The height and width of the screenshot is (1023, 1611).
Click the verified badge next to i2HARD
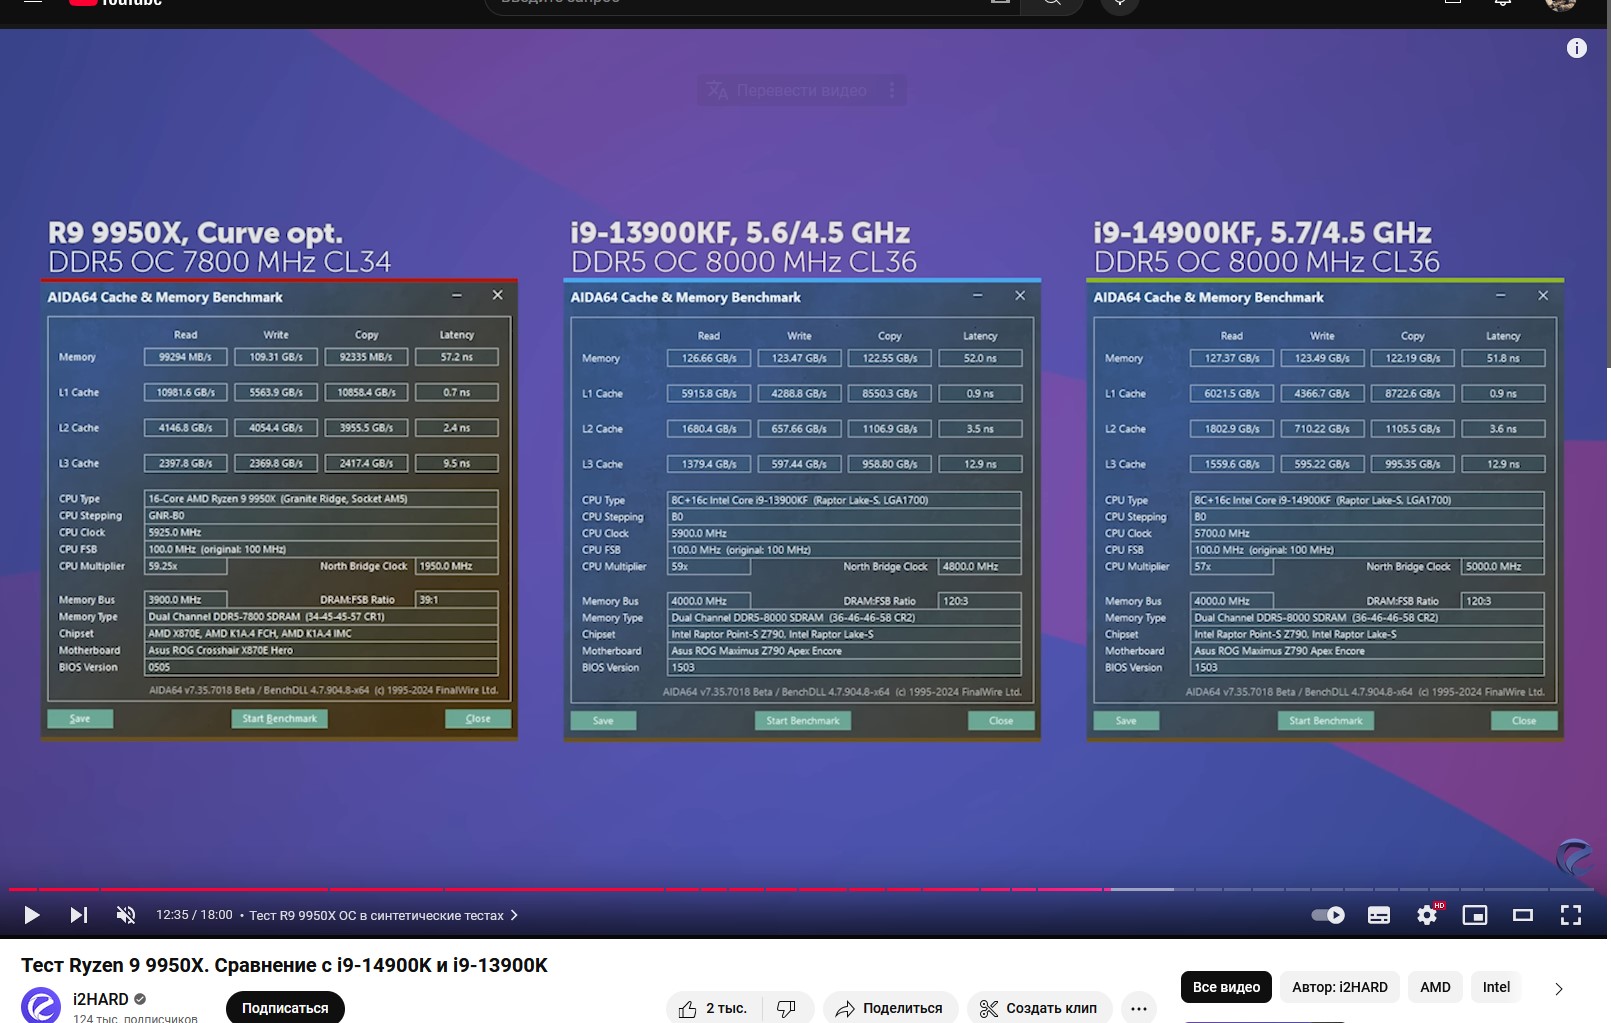pyautogui.click(x=141, y=999)
